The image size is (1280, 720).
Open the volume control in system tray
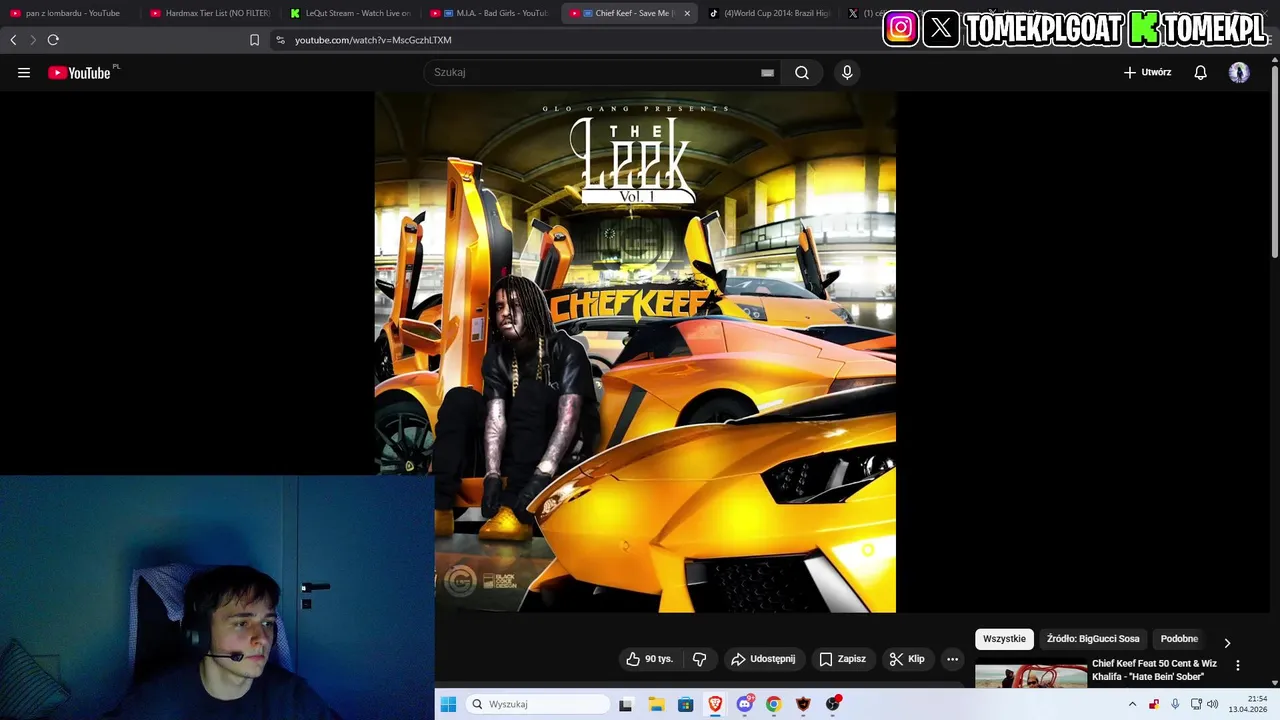pyautogui.click(x=1213, y=704)
